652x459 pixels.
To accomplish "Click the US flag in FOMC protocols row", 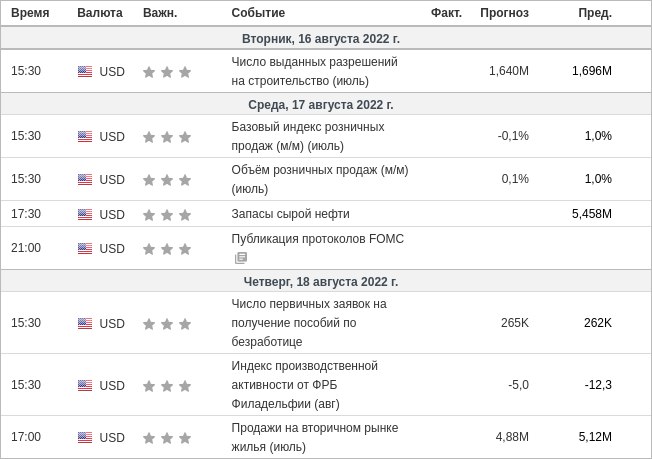I will tap(85, 248).
